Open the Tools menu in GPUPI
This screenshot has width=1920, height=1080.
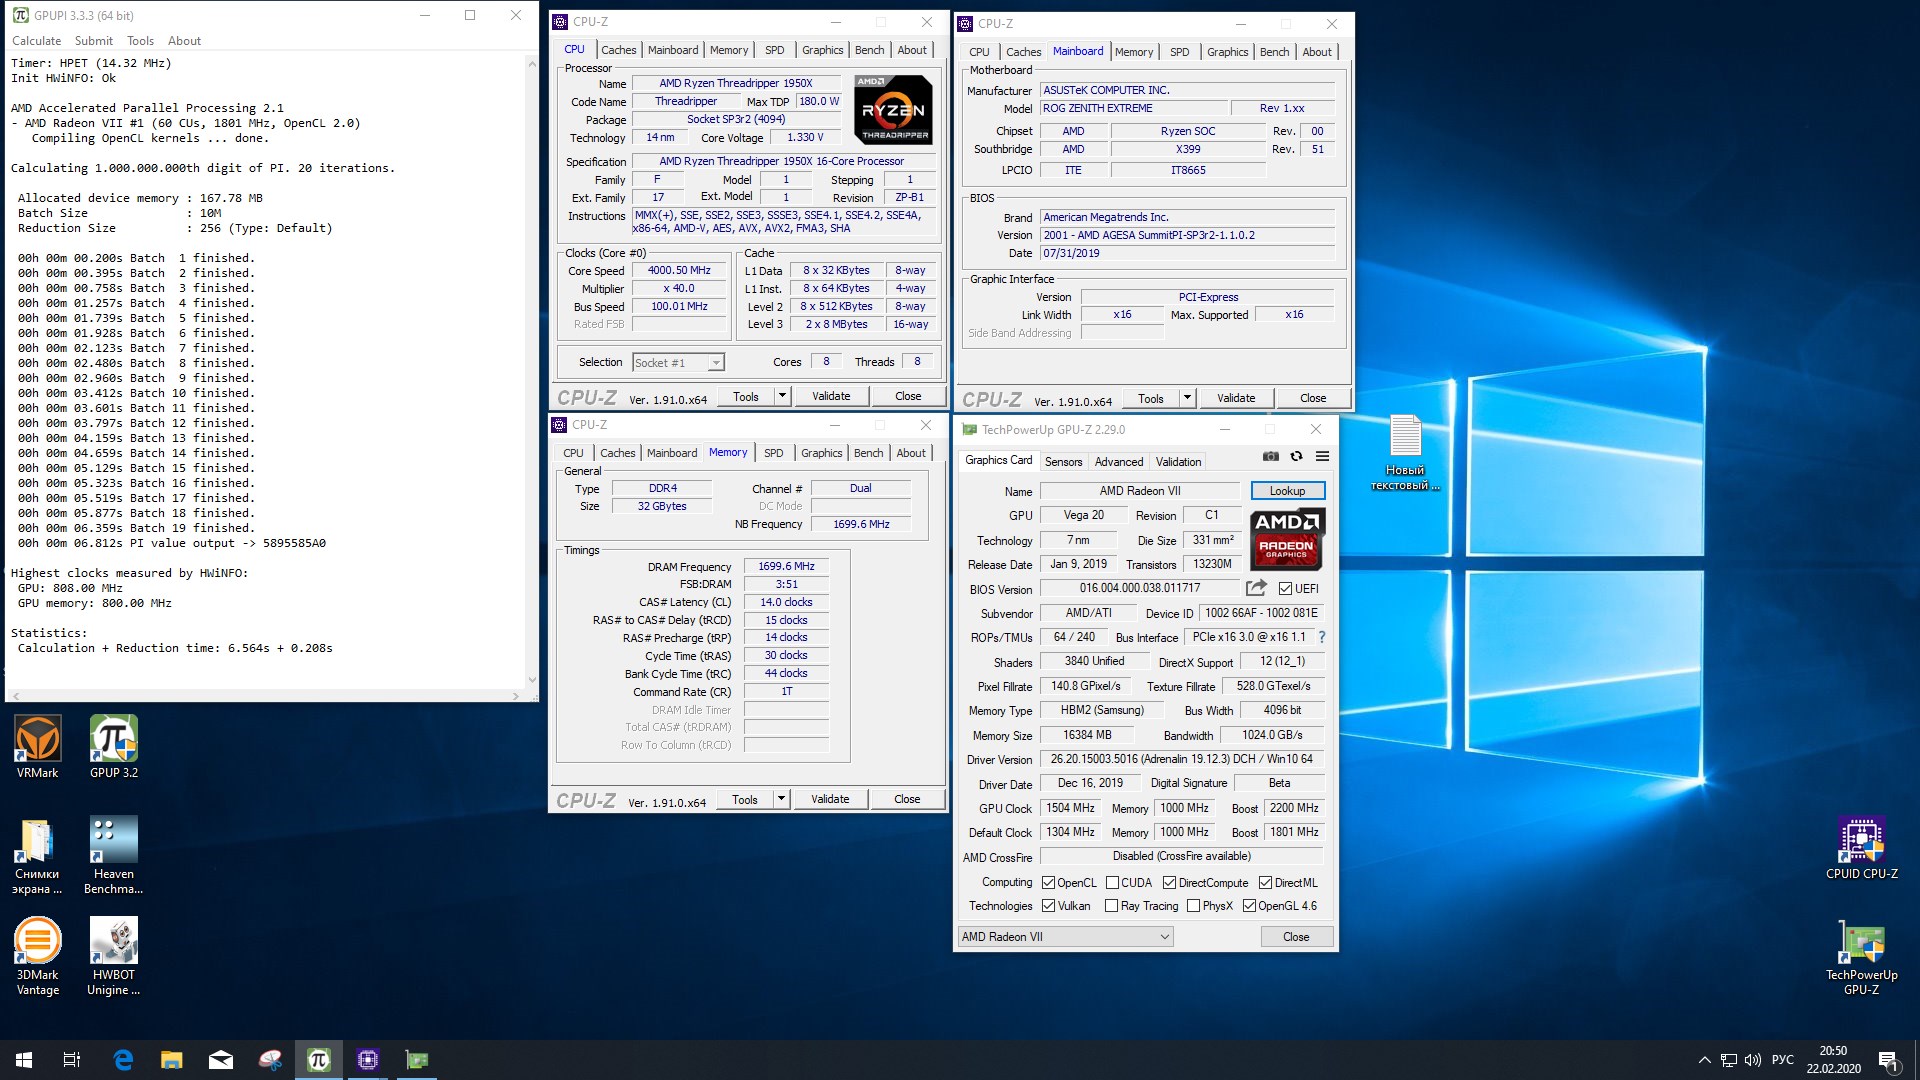(x=140, y=41)
